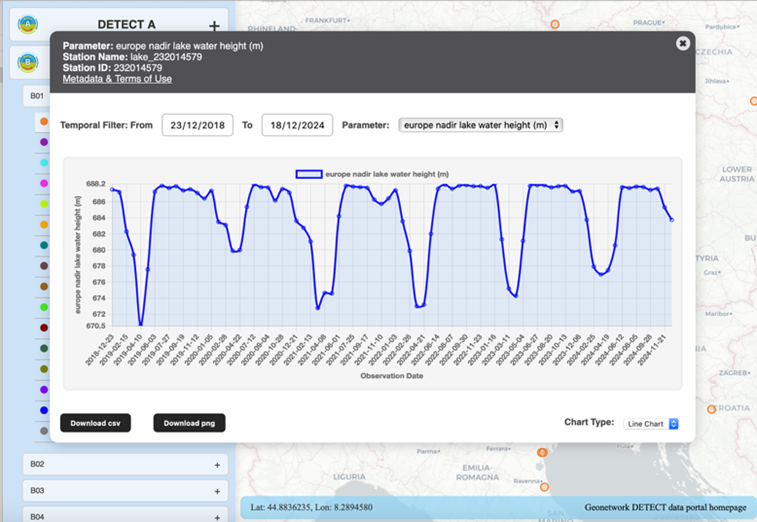Screen dimensions: 757x522
Task: Close the lake water height popup
Action: (682, 44)
